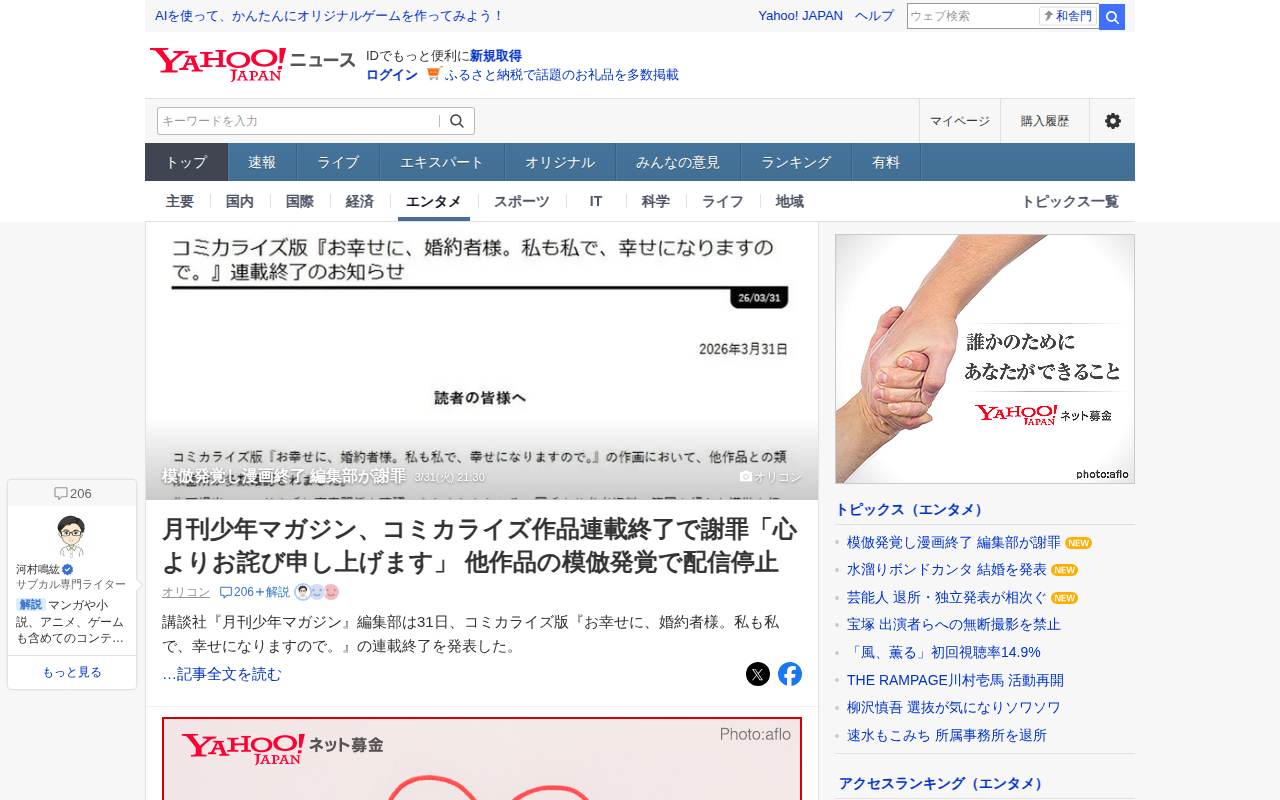Click the 河村鳴紘 avatar in the comment card
The width and height of the screenshot is (1280, 800).
[x=71, y=536]
